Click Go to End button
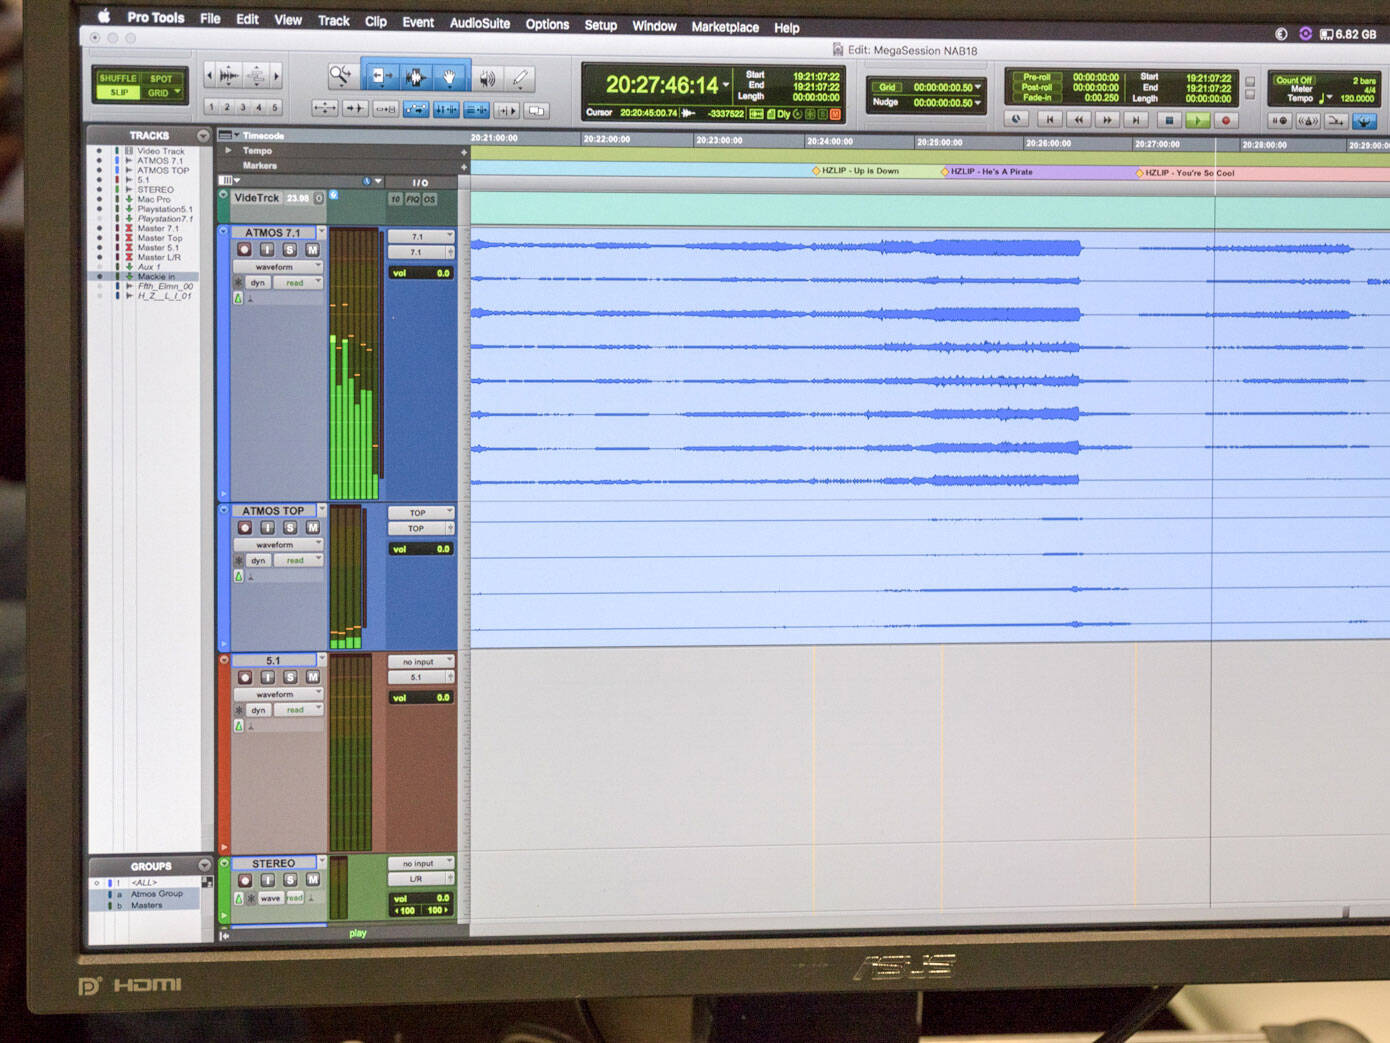The image size is (1390, 1043). pos(1136,120)
